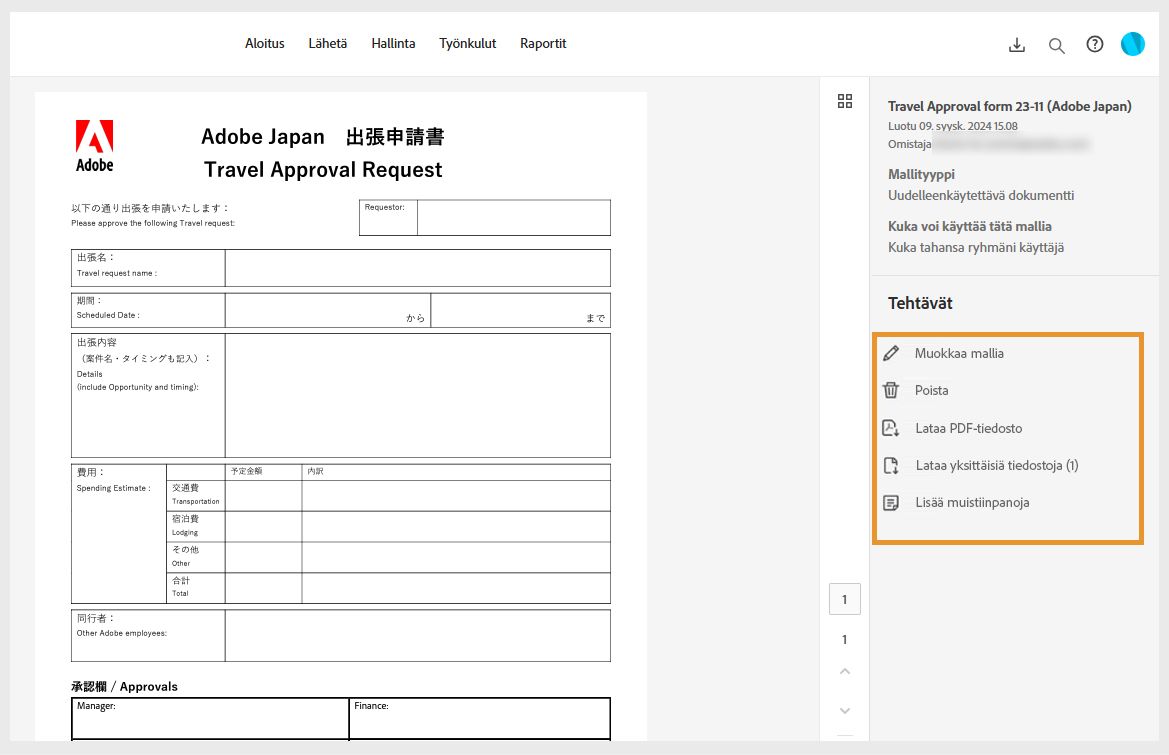Click the current page number input box
Screen dimensions: 1169x755
click(x=845, y=599)
